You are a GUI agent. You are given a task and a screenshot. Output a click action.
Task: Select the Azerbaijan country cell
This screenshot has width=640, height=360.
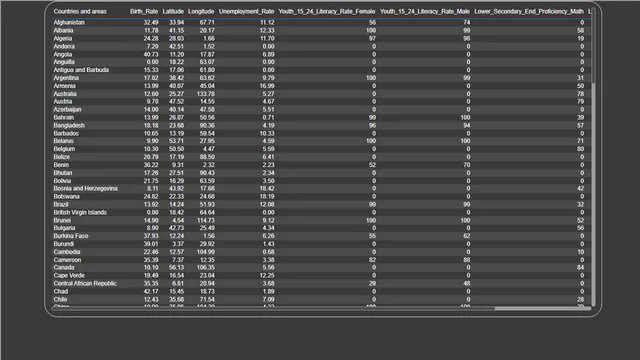67,109
